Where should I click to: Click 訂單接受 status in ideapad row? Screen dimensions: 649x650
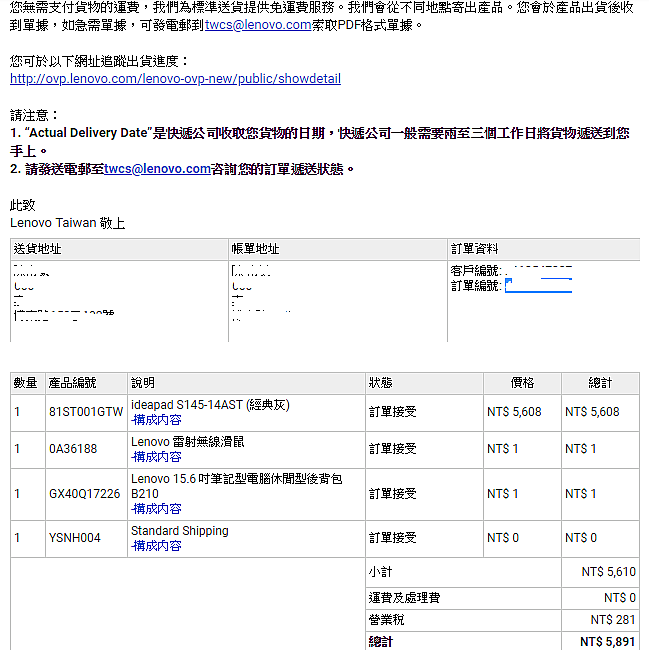(x=392, y=412)
